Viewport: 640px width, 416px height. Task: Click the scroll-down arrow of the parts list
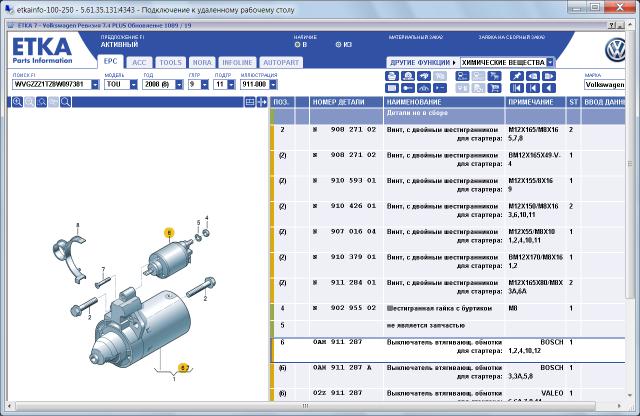[x=630, y=395]
